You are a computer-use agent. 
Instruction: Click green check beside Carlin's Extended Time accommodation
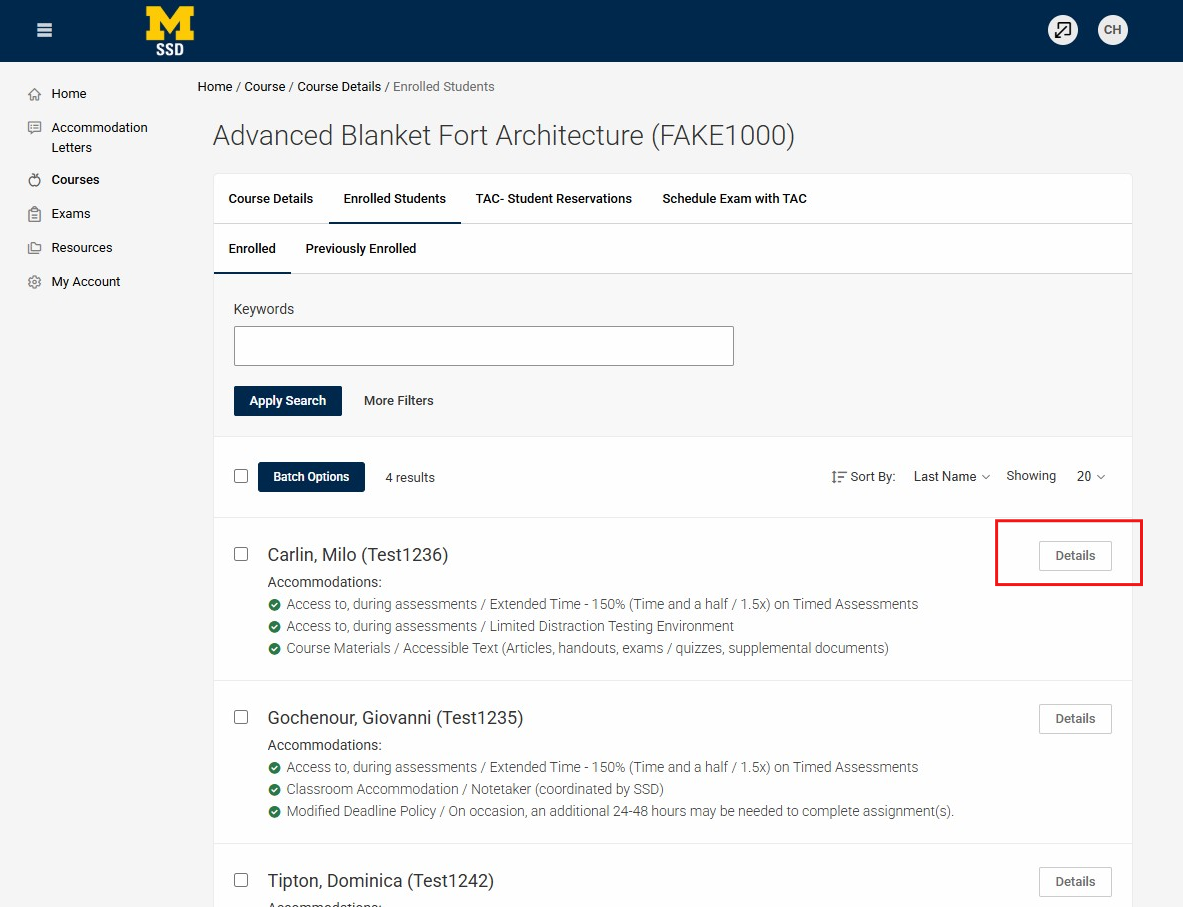coord(275,604)
